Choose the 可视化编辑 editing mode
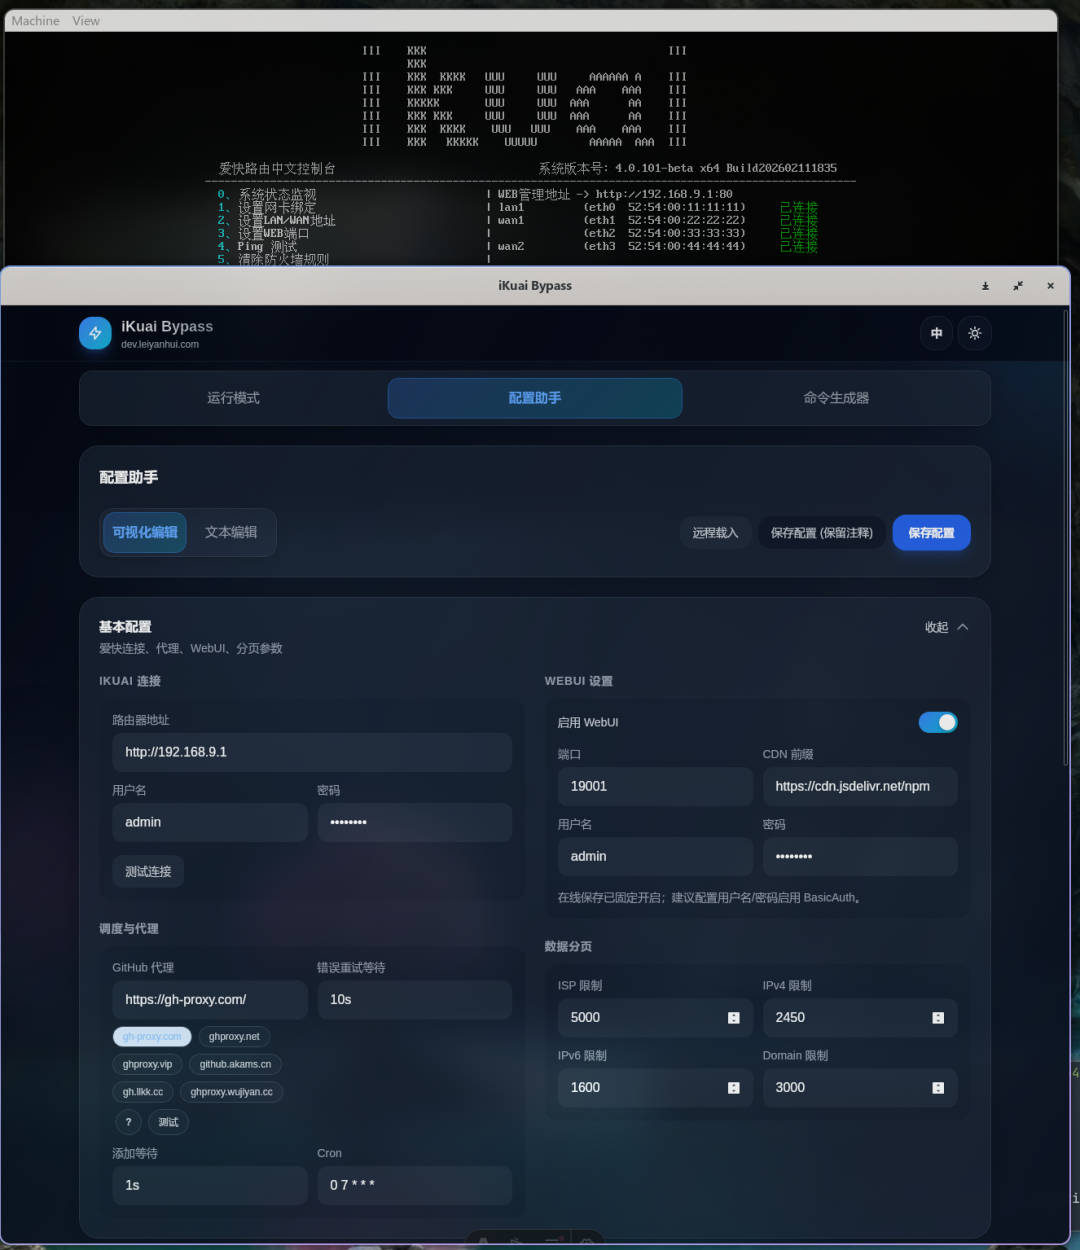The image size is (1080, 1250). (x=145, y=533)
